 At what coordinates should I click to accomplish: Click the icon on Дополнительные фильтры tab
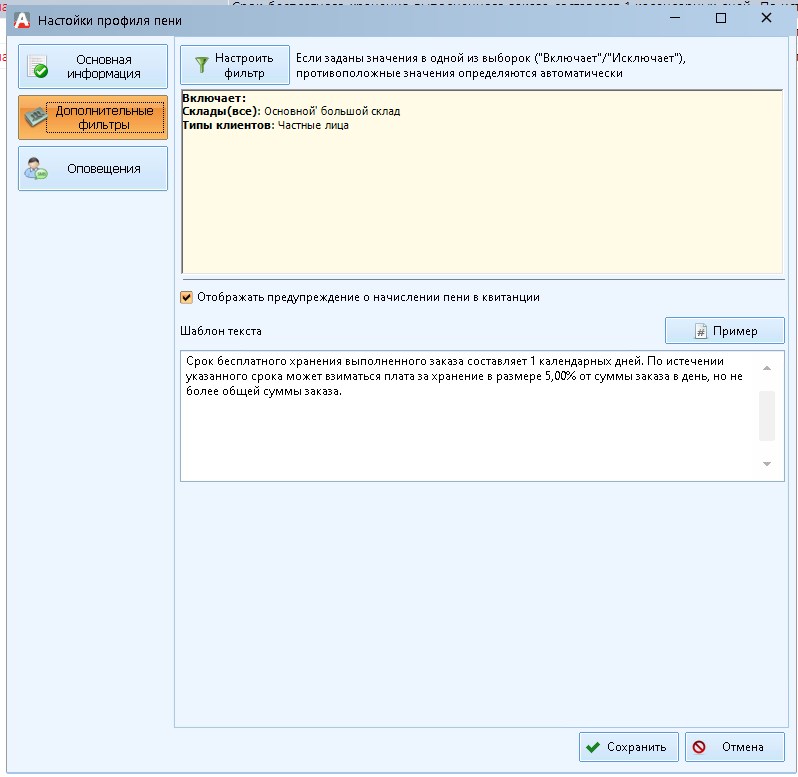pos(35,118)
